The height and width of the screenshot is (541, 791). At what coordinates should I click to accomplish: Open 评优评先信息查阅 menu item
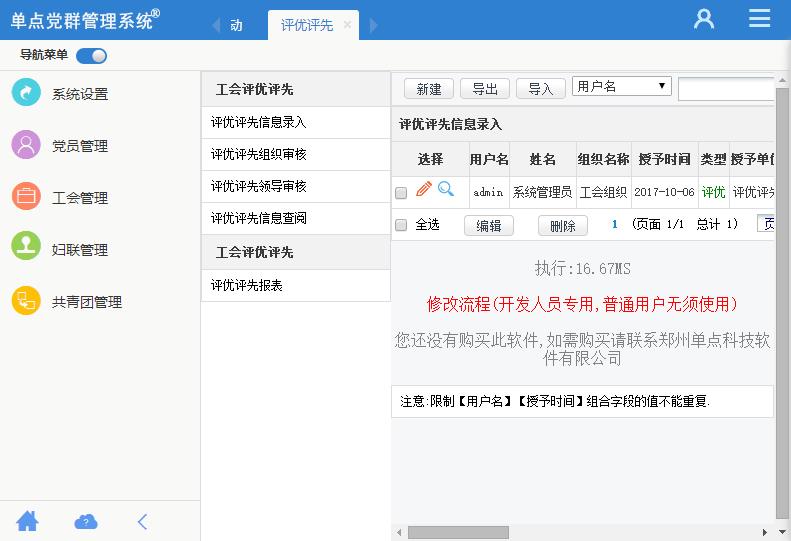coord(296,219)
